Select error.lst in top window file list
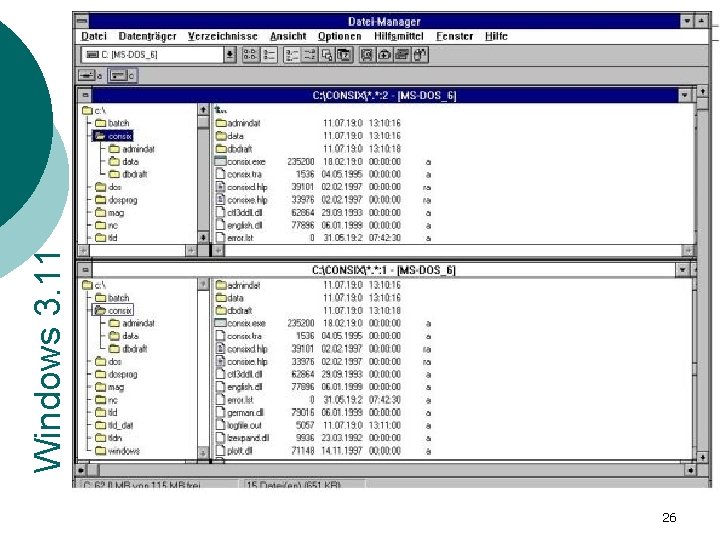The height and width of the screenshot is (540, 720). click(235, 238)
